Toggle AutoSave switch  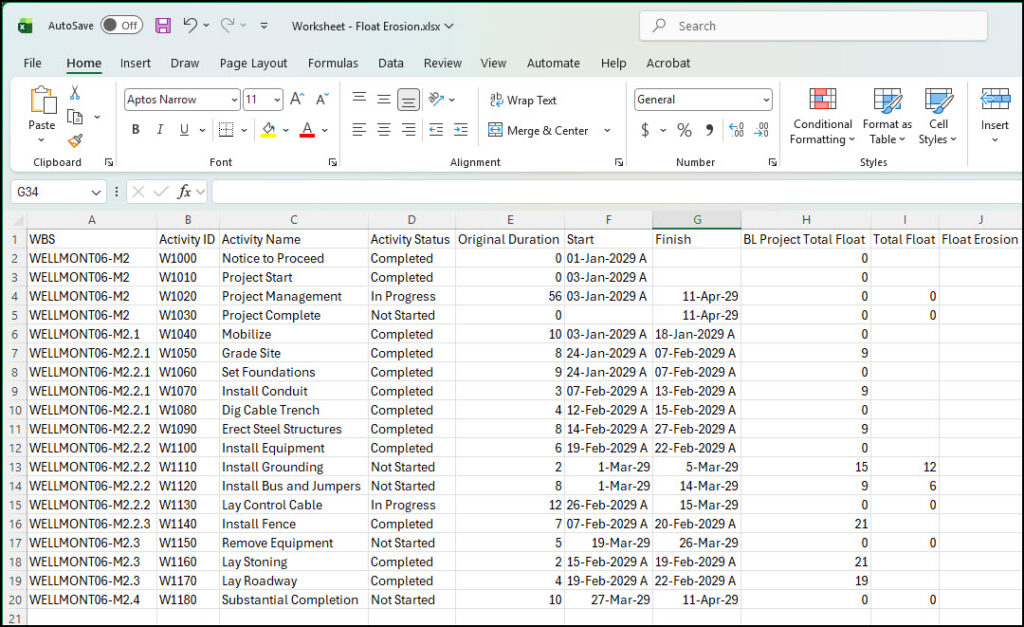(x=121, y=25)
